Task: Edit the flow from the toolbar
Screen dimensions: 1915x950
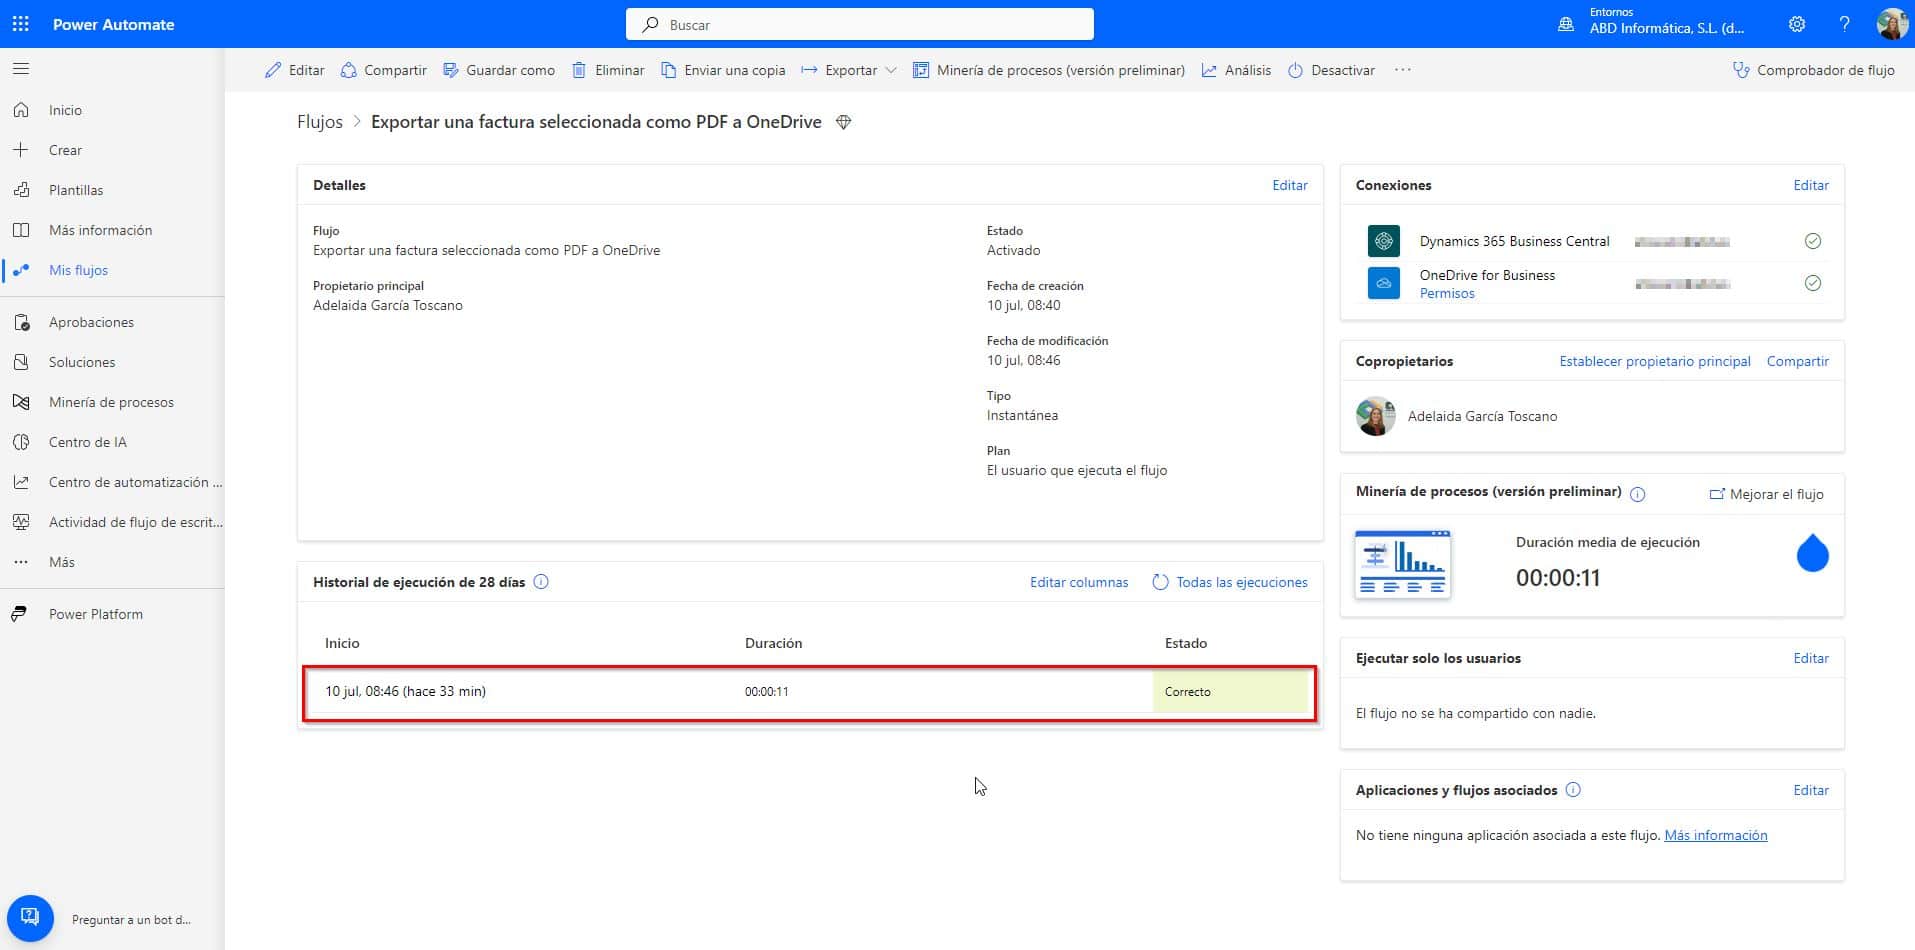Action: pos(295,70)
